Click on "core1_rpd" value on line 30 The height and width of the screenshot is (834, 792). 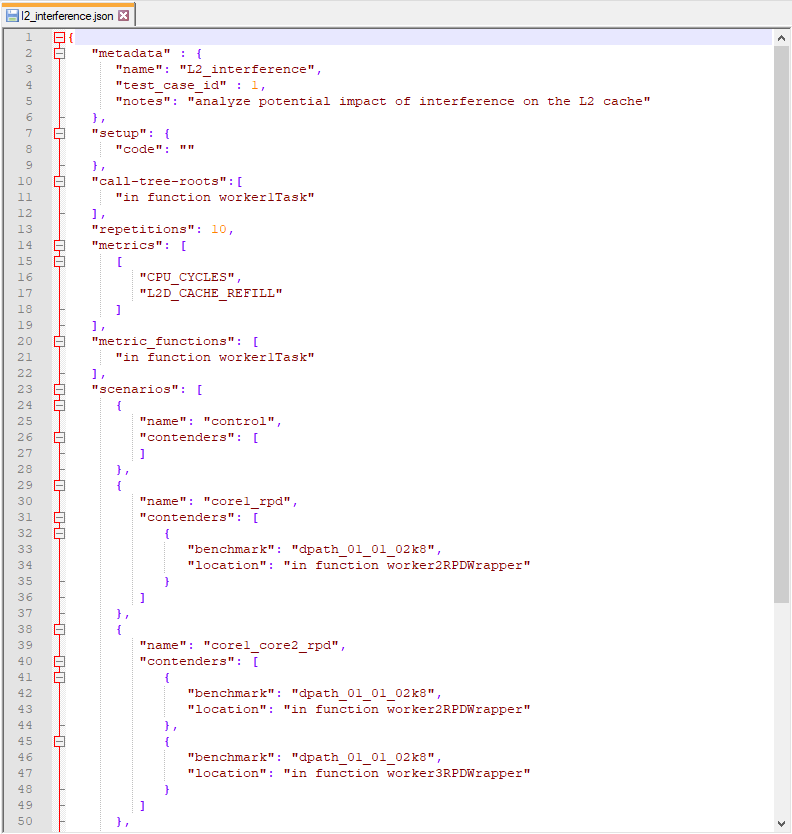click(x=247, y=502)
